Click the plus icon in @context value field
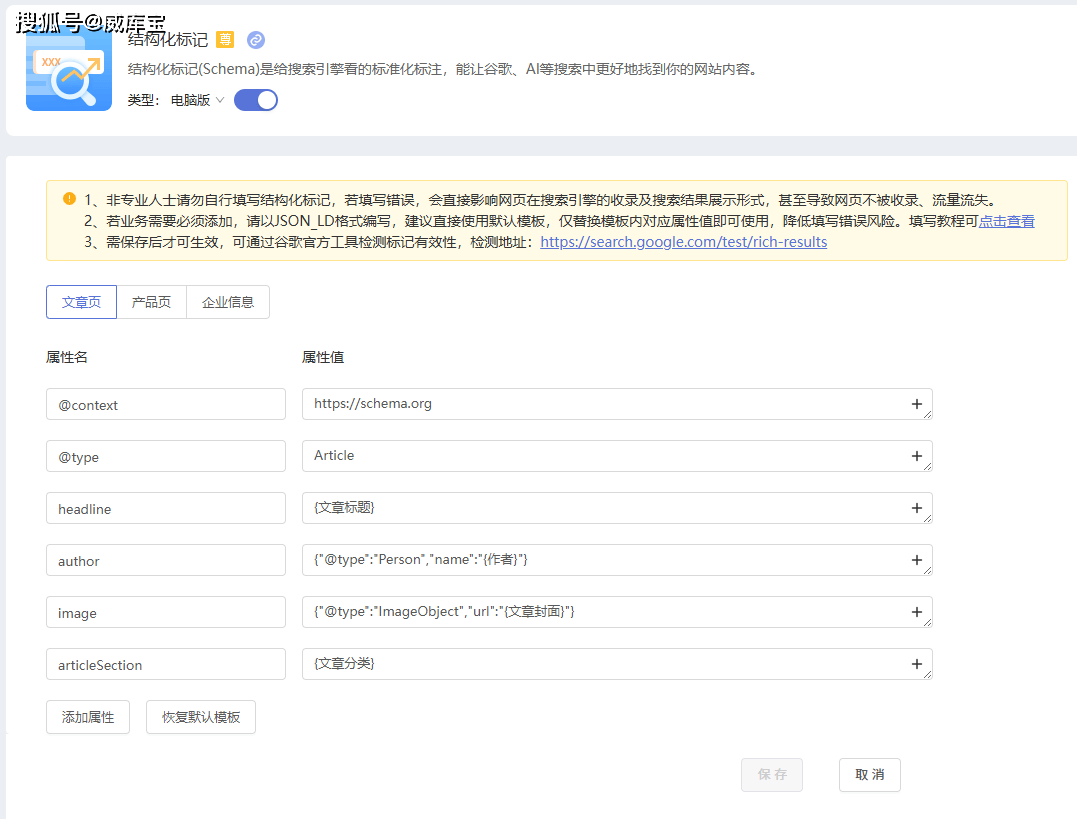This screenshot has width=1077, height=819. click(x=916, y=404)
